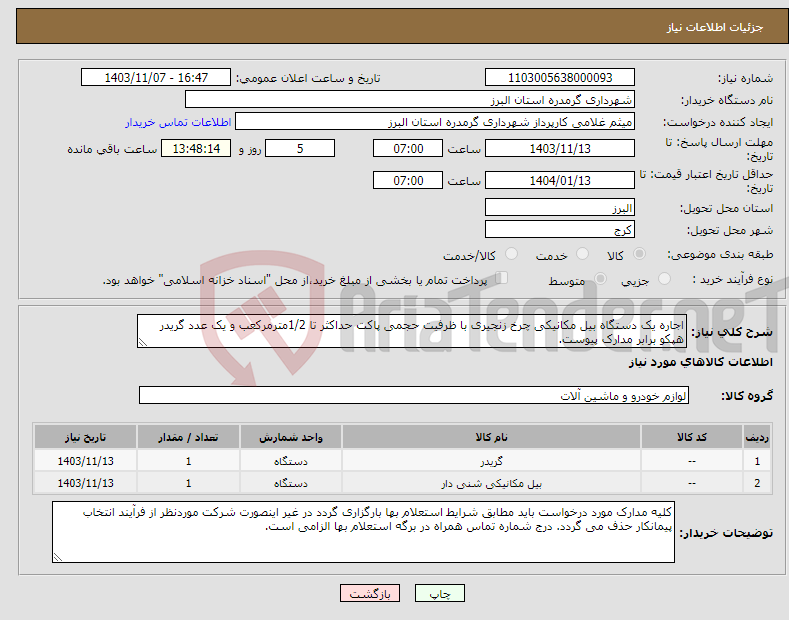Toggle the اسناد خزانه اسلامی payment checkbox
The height and width of the screenshot is (620, 789).
click(502, 277)
